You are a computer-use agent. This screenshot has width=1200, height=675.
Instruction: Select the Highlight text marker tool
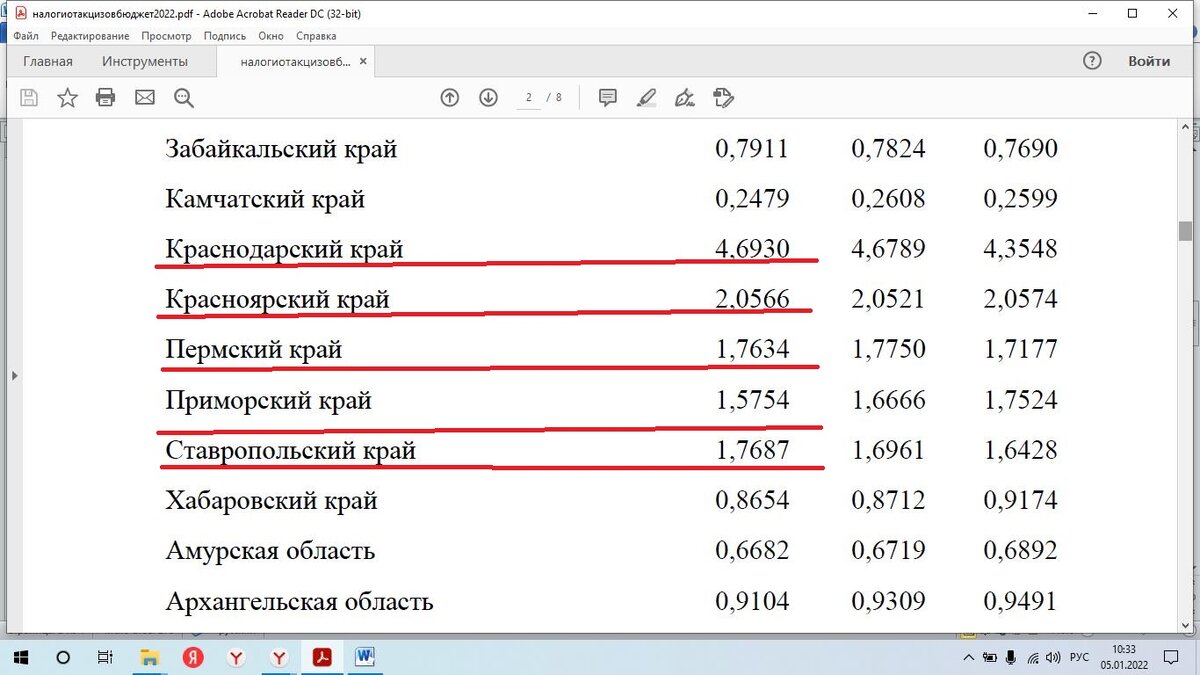[647, 97]
